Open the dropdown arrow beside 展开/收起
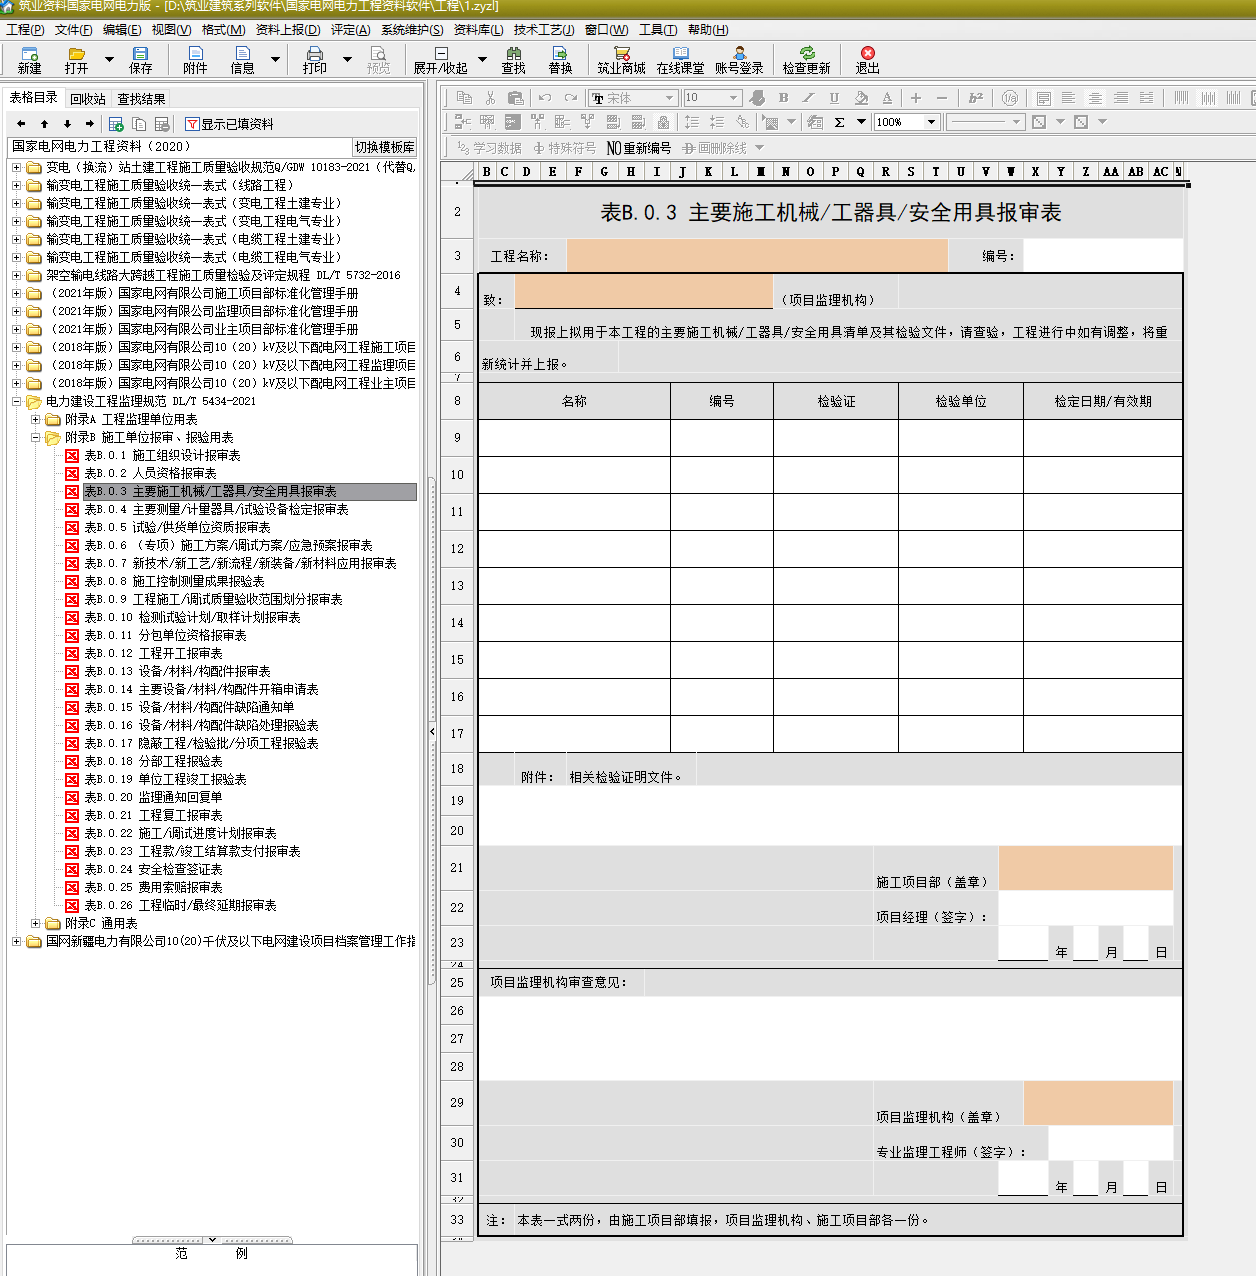1256x1276 pixels. pyautogui.click(x=482, y=59)
